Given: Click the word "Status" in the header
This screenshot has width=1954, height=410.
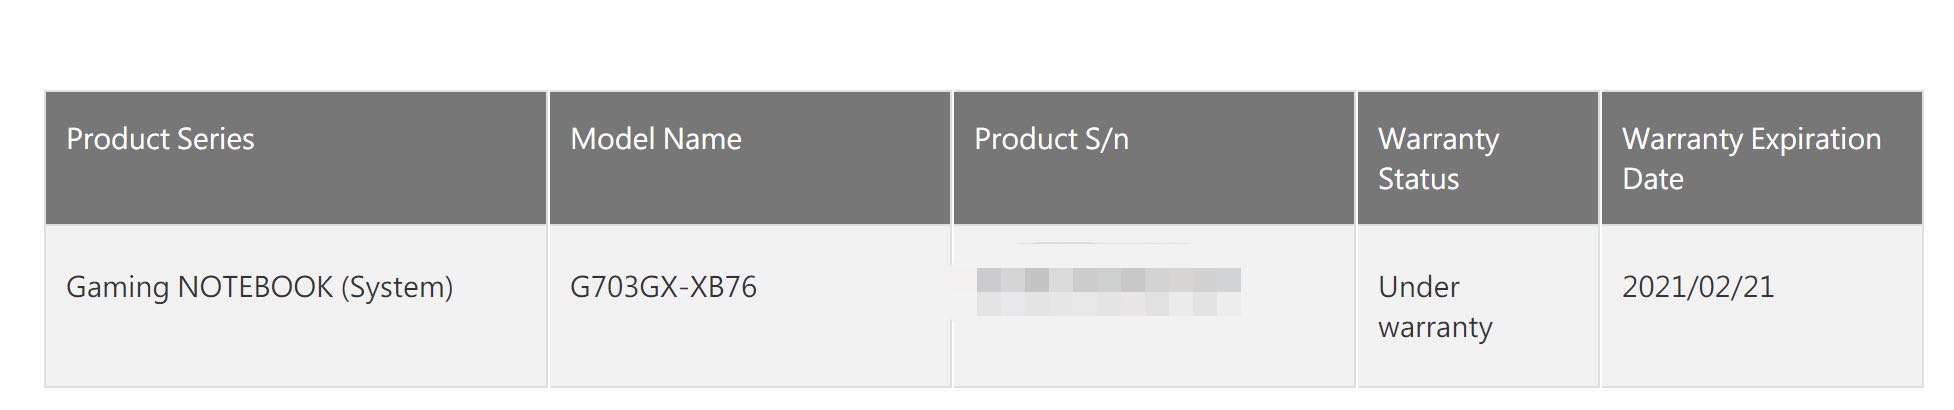Looking at the screenshot, I should (1418, 179).
